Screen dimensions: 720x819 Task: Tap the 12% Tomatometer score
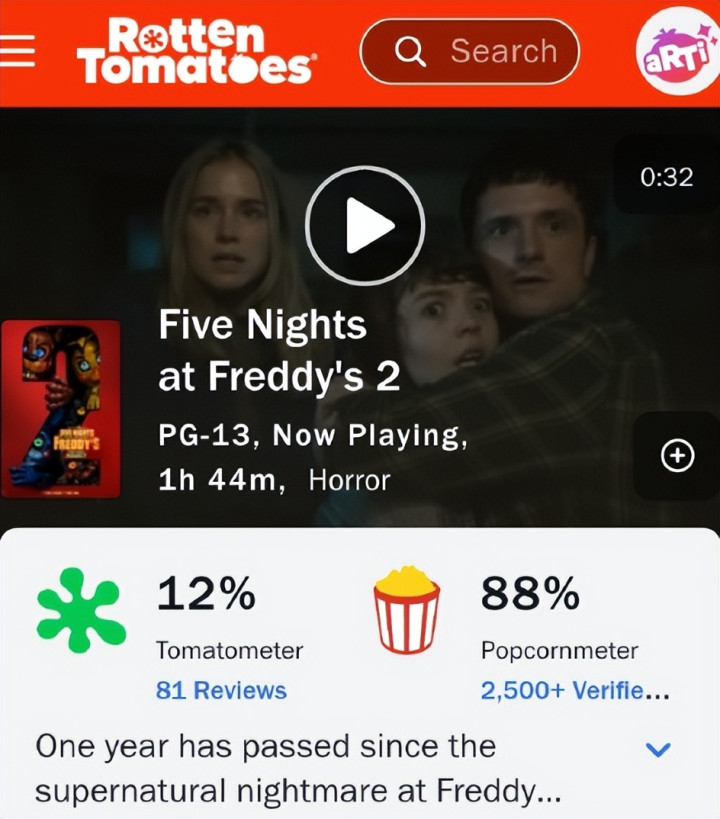pyautogui.click(x=205, y=595)
